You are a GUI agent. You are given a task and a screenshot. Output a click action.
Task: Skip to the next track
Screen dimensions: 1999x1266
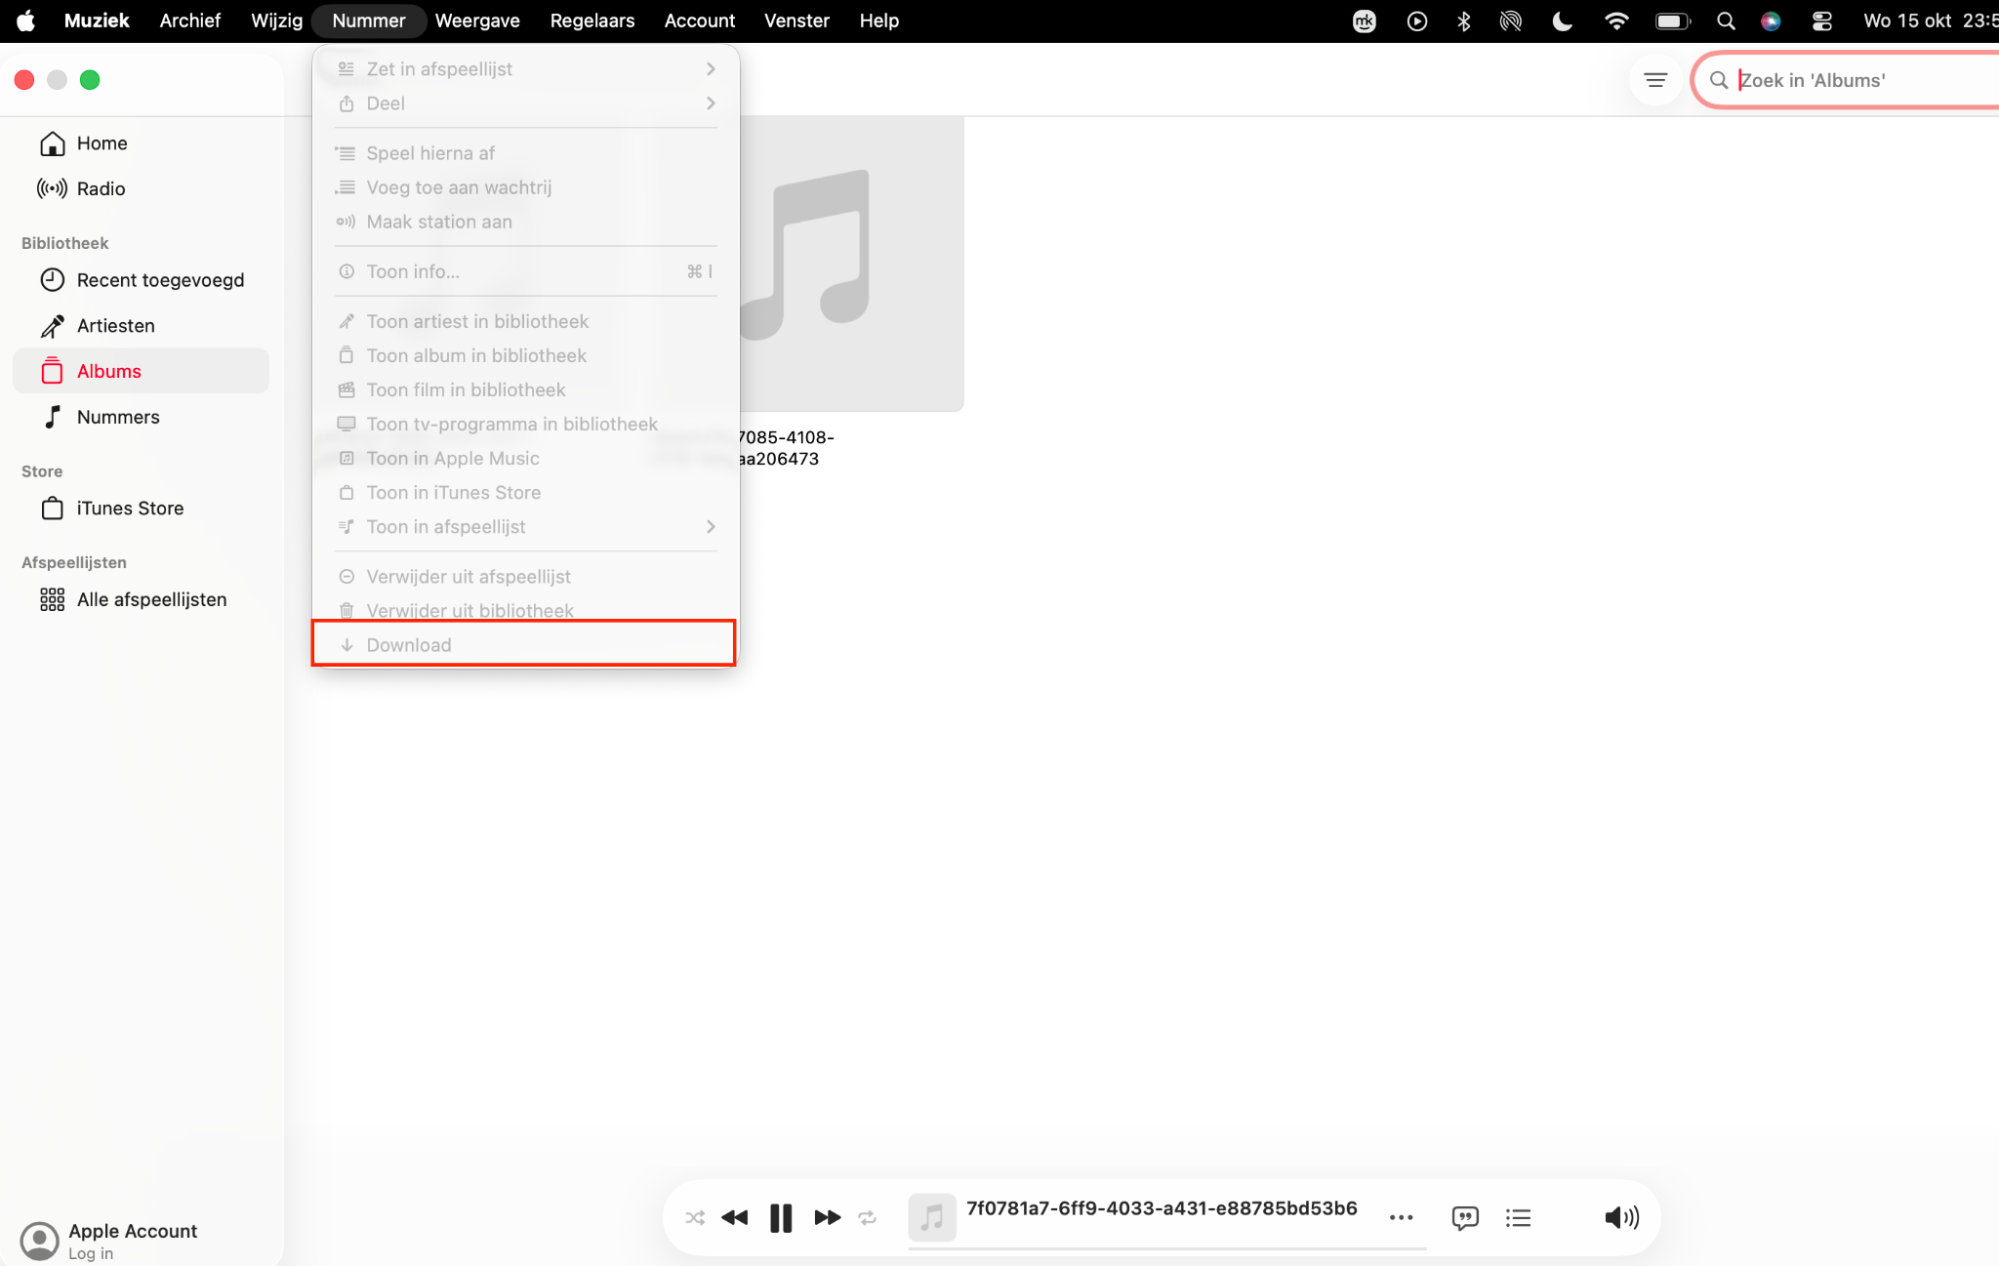pos(827,1217)
